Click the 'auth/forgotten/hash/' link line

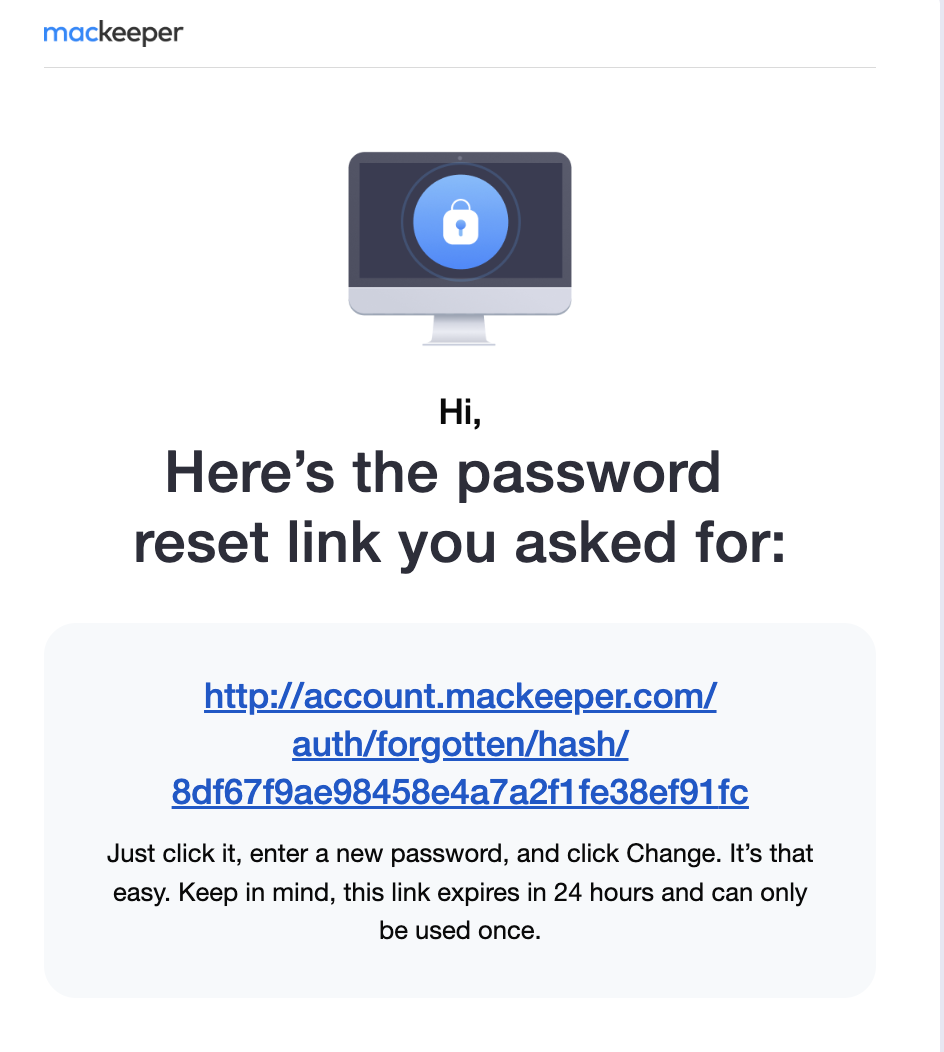point(460,744)
